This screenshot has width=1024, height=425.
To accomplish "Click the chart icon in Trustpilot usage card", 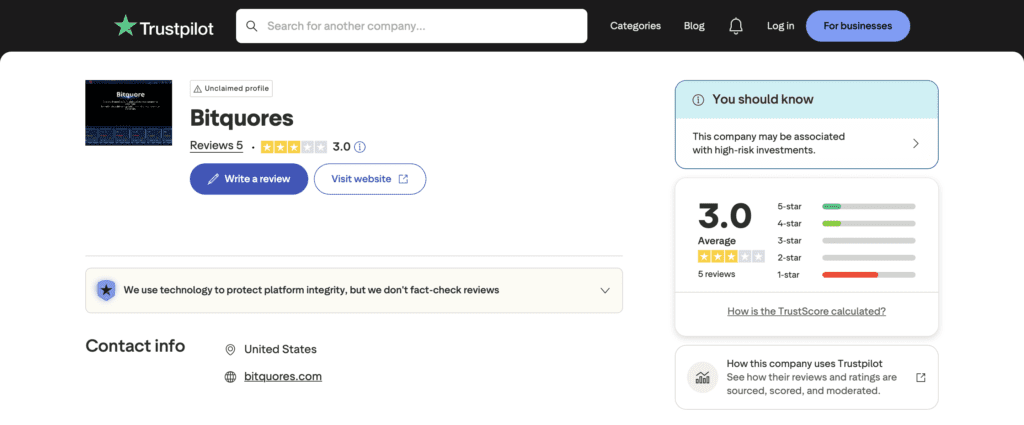I will (x=702, y=378).
